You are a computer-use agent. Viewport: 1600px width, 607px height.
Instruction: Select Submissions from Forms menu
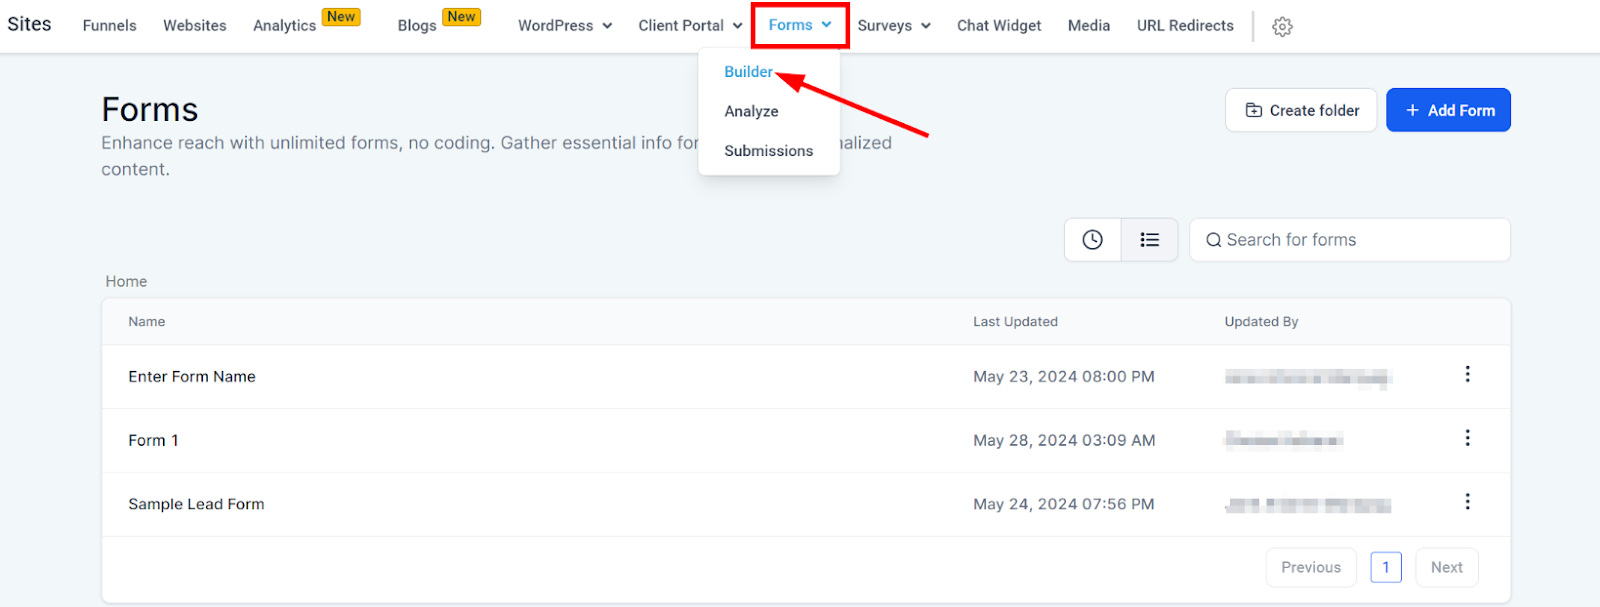point(768,151)
